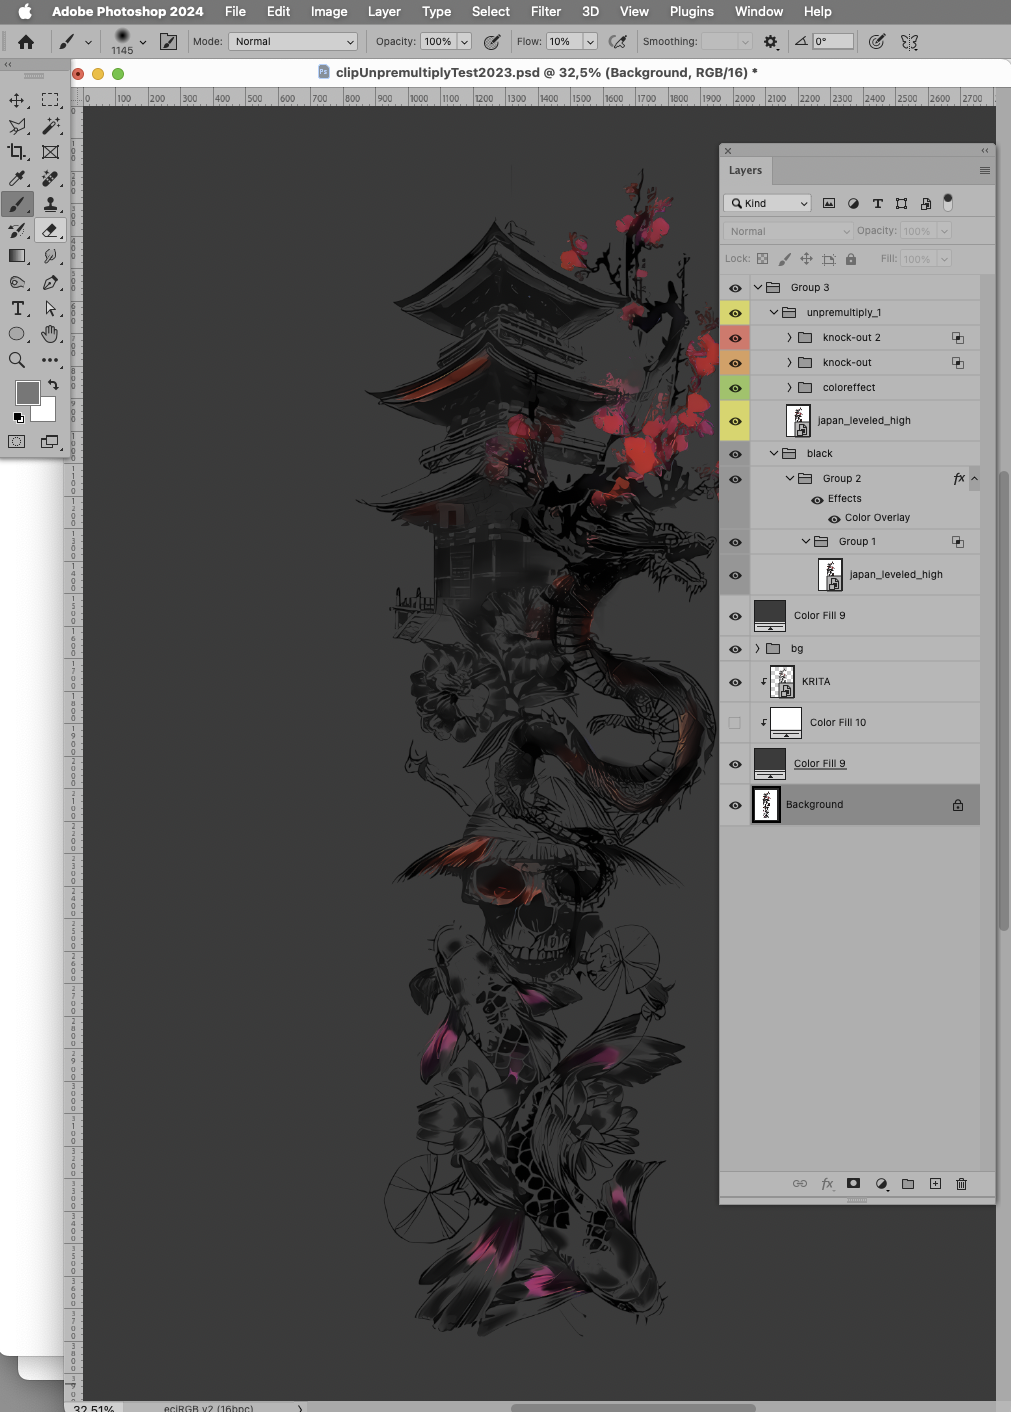This screenshot has width=1011, height=1412.
Task: Show the Color Fill 10 layer
Action: click(x=735, y=722)
